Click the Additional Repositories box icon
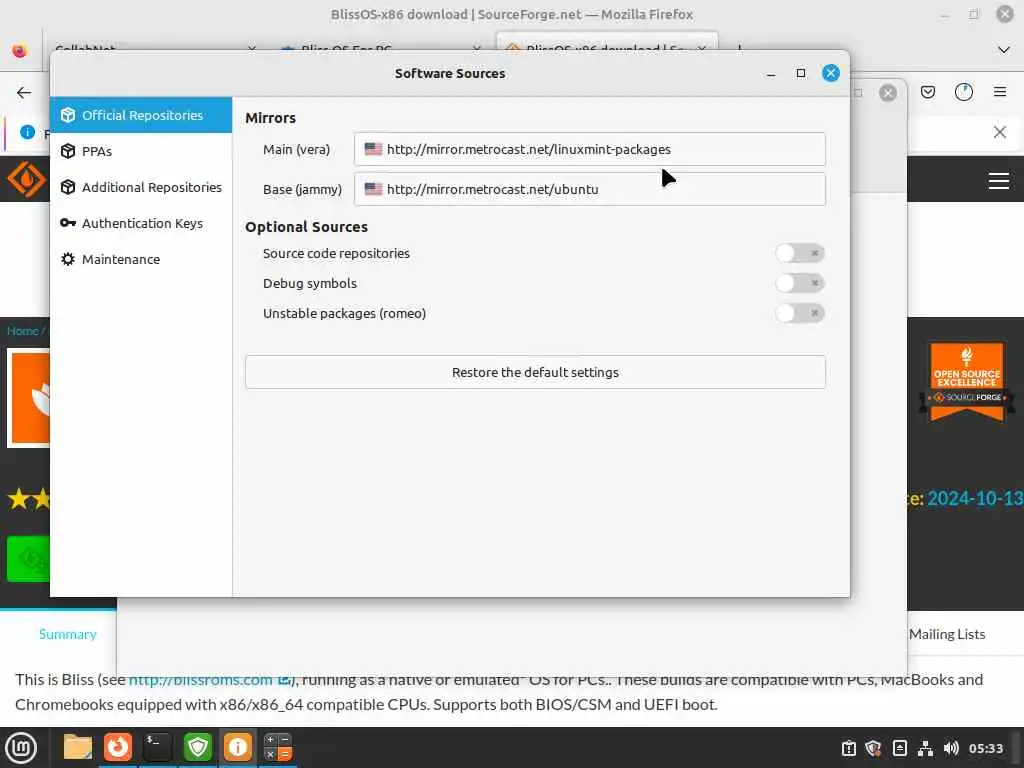Screen dimensions: 1024x768 (x=68, y=187)
